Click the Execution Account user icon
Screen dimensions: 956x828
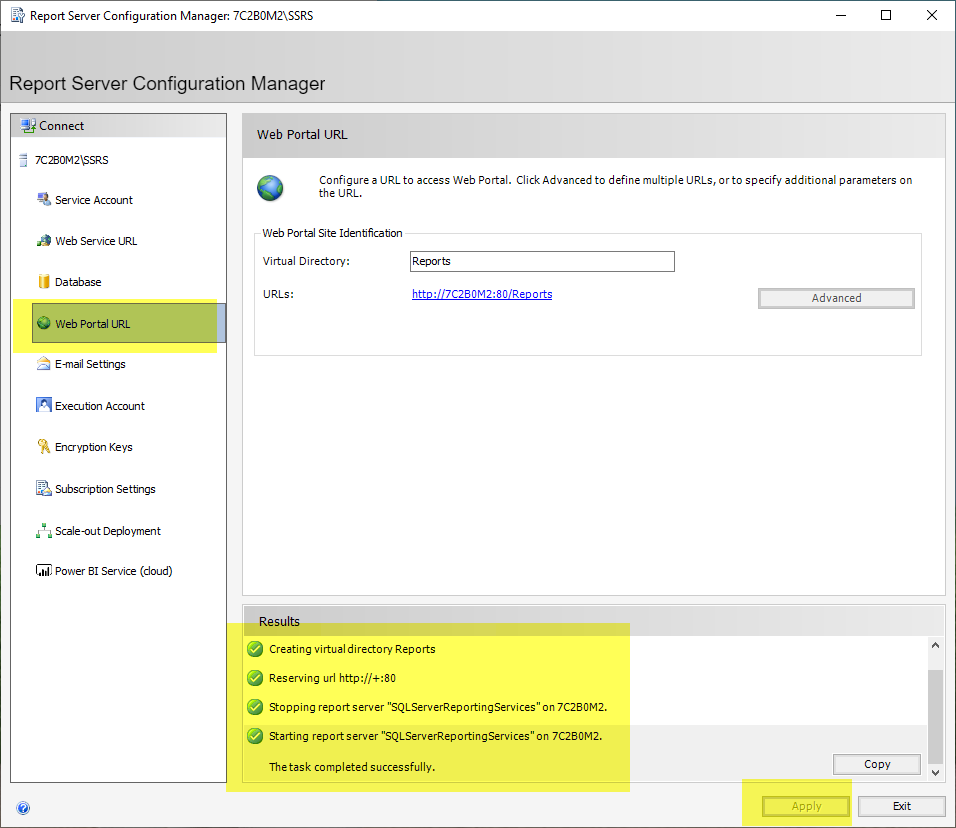43,406
